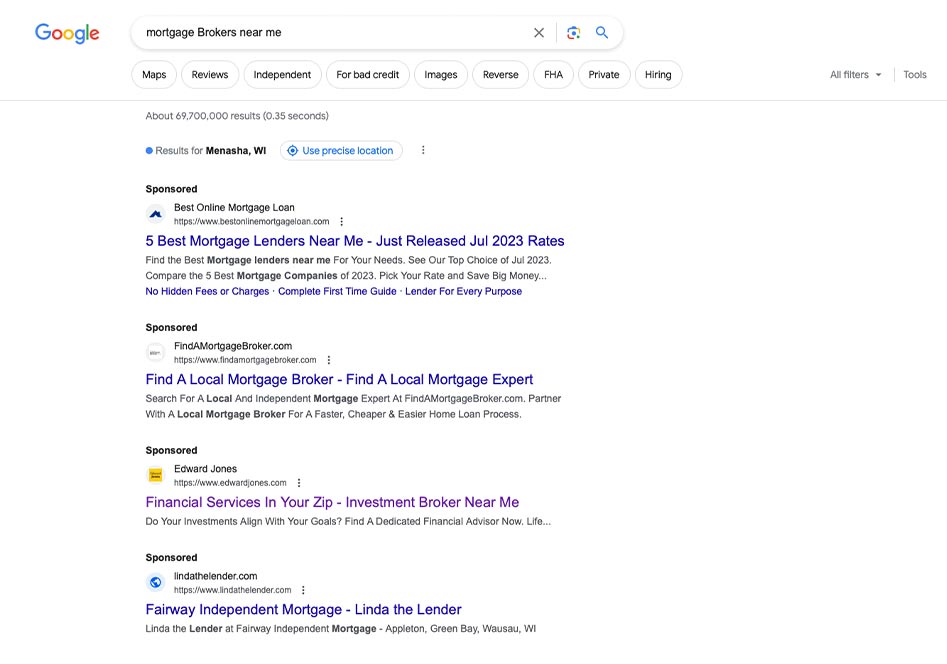947x664 pixels.
Task: Click the blue location dot before Results for
Action: click(x=149, y=150)
